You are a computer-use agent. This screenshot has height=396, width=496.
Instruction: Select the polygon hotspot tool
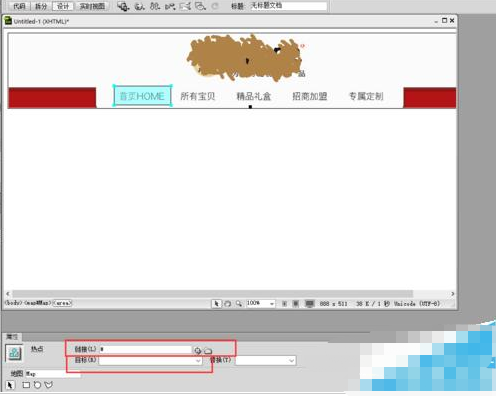(x=49, y=385)
